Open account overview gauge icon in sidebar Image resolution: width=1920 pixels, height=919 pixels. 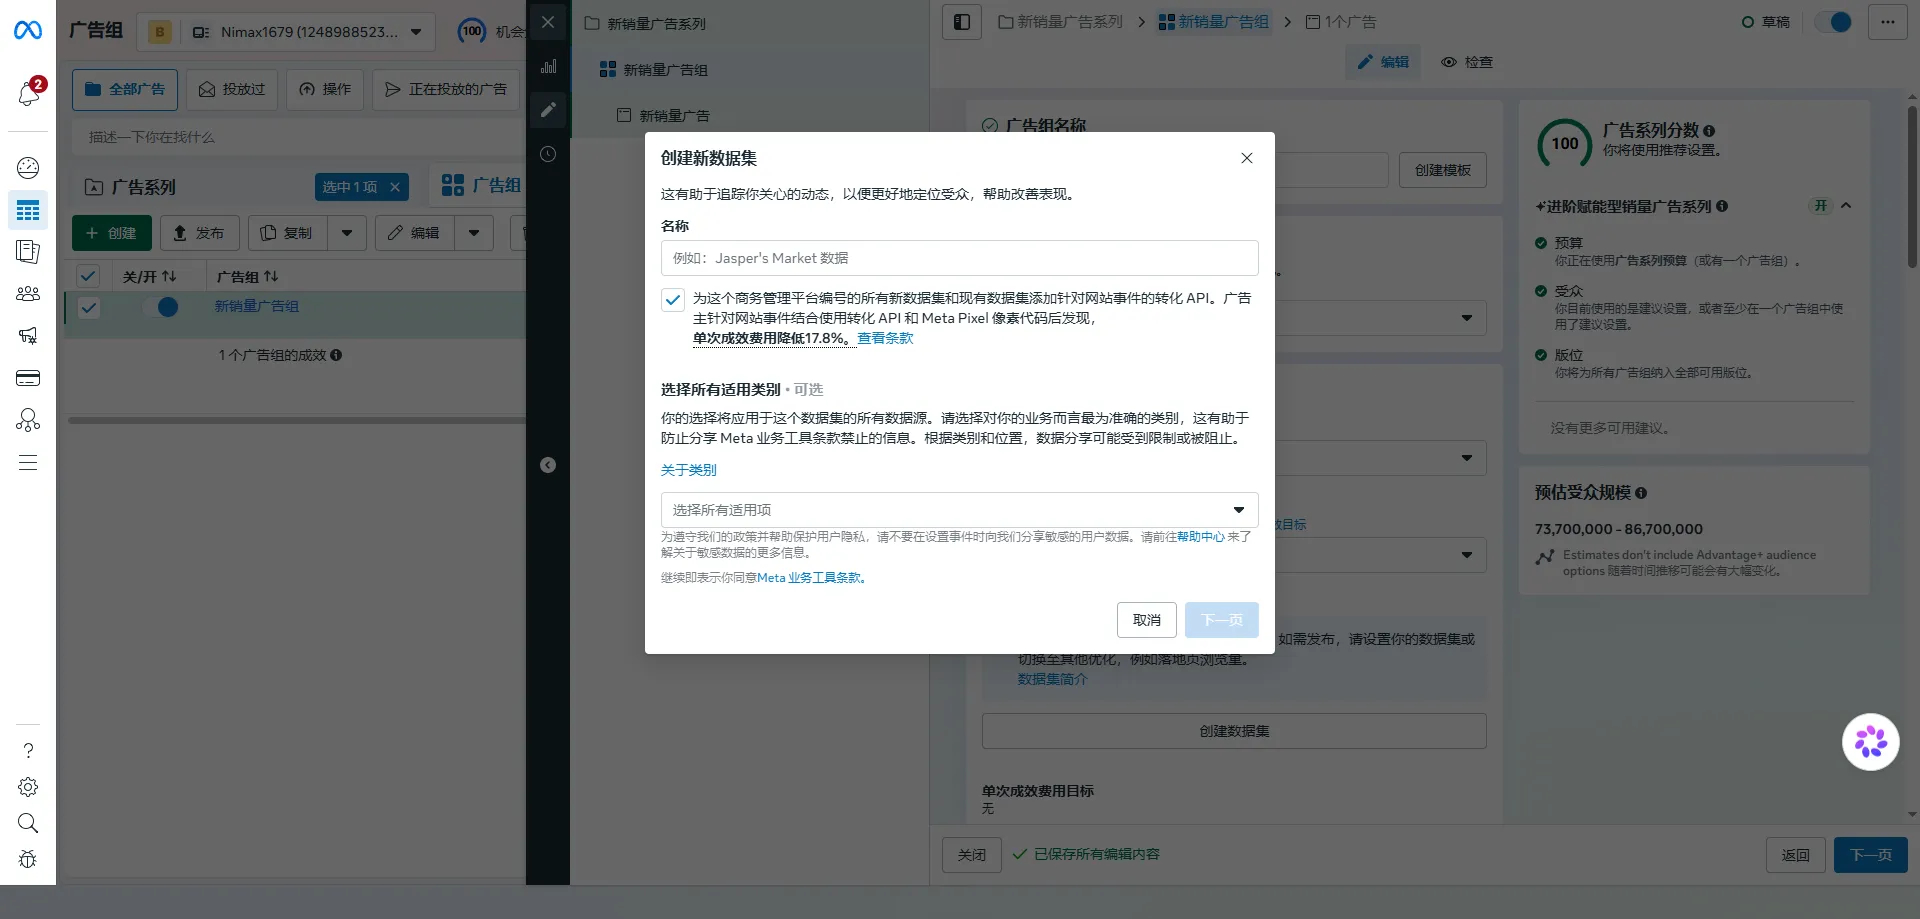point(28,167)
